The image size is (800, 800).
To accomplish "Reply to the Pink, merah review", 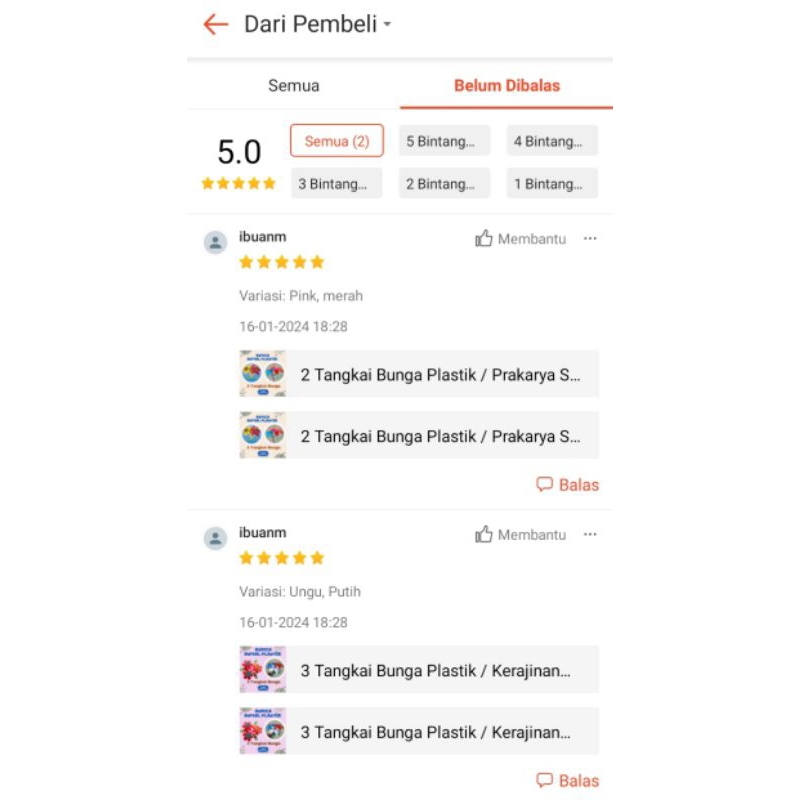I will pos(568,485).
